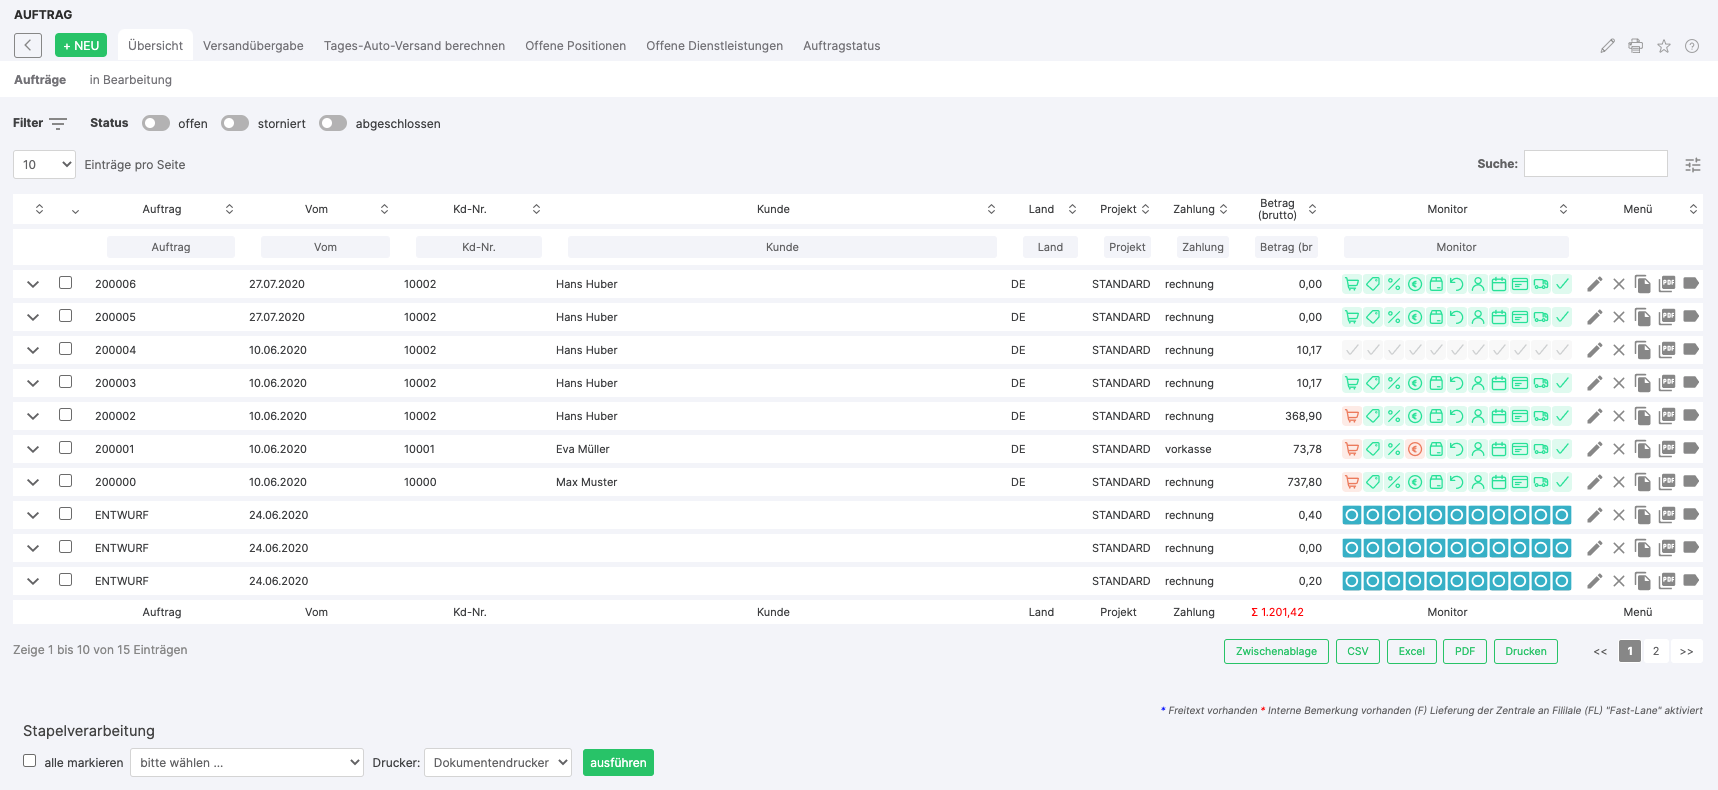
Task: Open the 'bitte wählen' batch action dropdown
Action: [247, 762]
